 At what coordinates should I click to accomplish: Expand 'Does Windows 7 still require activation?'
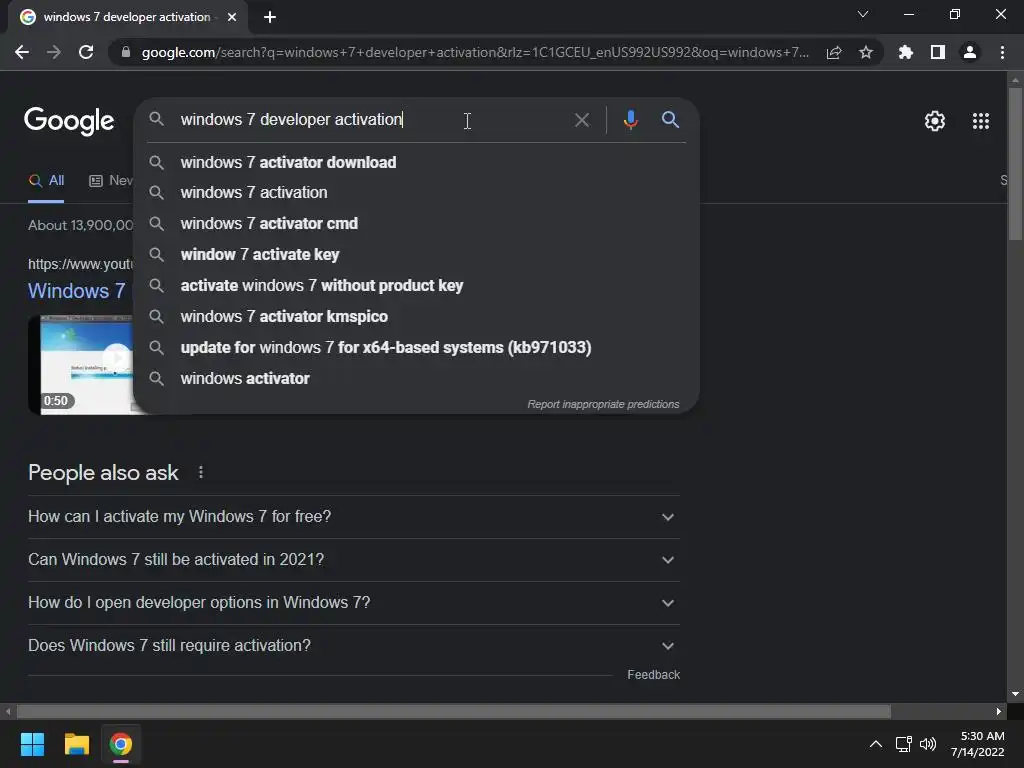point(353,645)
